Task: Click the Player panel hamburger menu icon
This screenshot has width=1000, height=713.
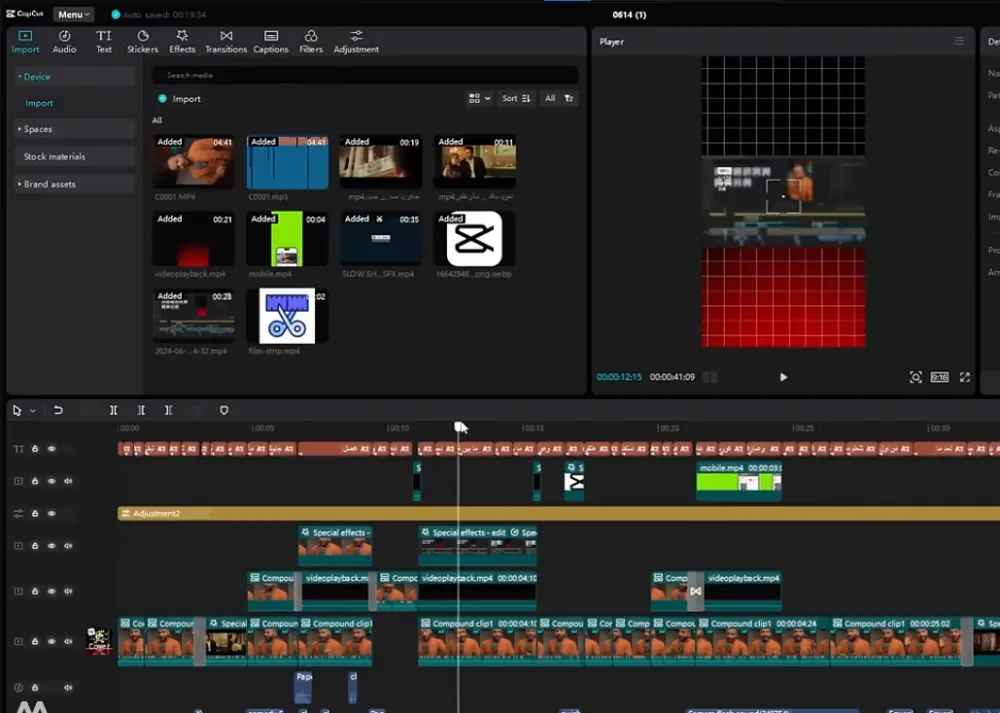Action: (x=959, y=41)
